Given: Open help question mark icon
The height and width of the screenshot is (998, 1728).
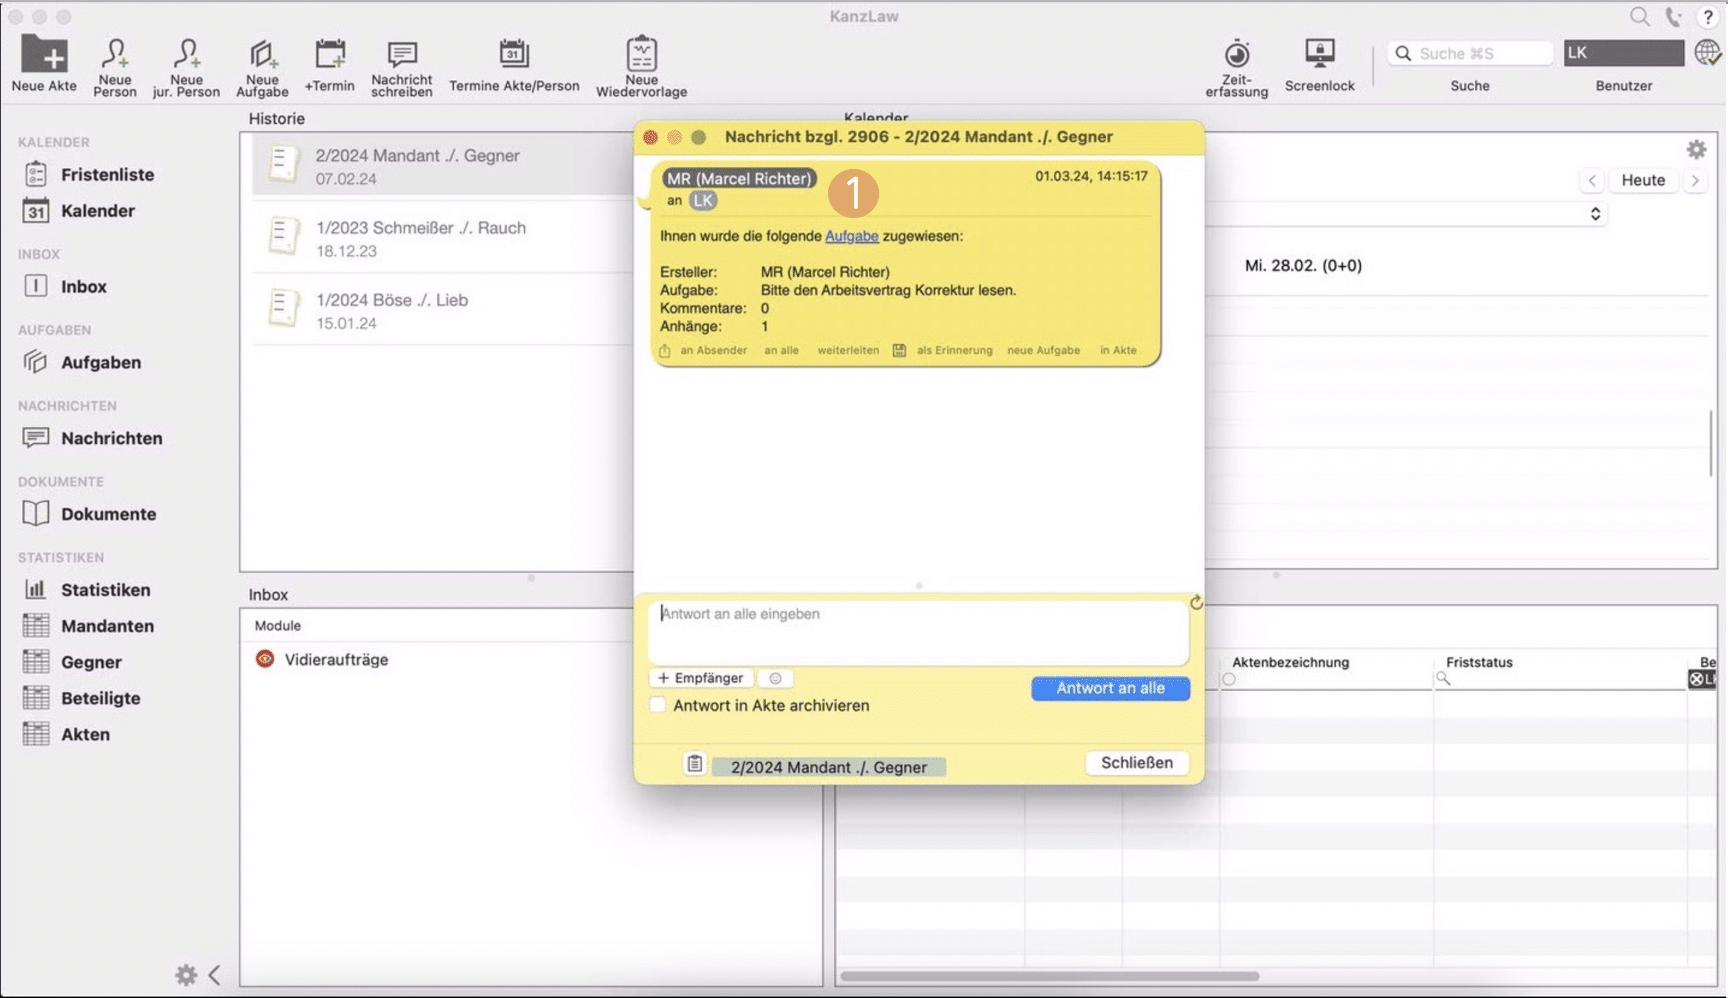Looking at the screenshot, I should tap(1708, 17).
